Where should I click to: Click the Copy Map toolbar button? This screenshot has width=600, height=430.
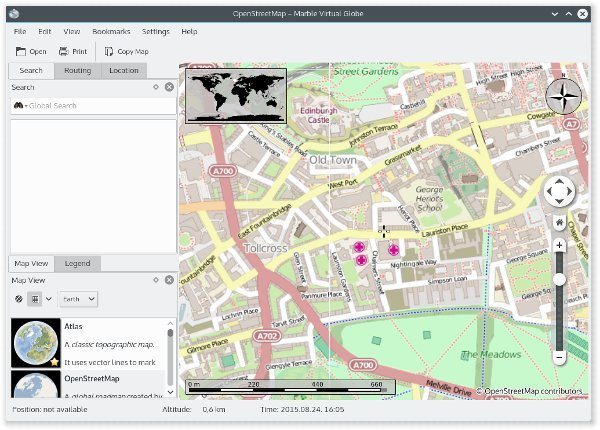point(126,51)
